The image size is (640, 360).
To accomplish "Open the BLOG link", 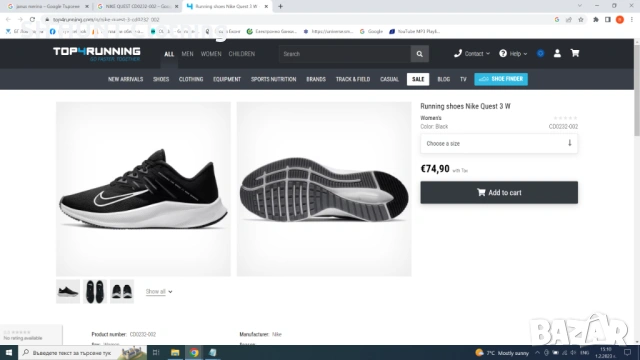I will (x=444, y=79).
